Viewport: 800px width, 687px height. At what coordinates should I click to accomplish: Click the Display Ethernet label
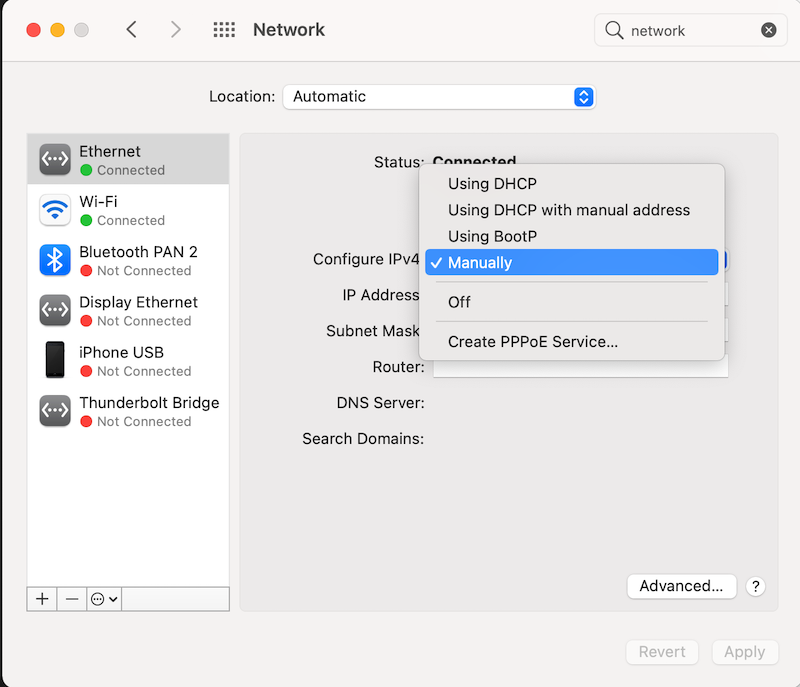click(x=138, y=302)
